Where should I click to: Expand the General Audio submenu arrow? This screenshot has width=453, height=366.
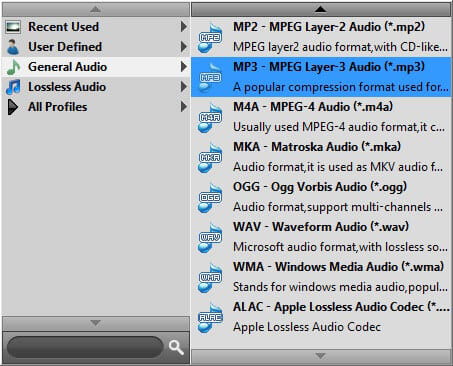click(x=183, y=67)
